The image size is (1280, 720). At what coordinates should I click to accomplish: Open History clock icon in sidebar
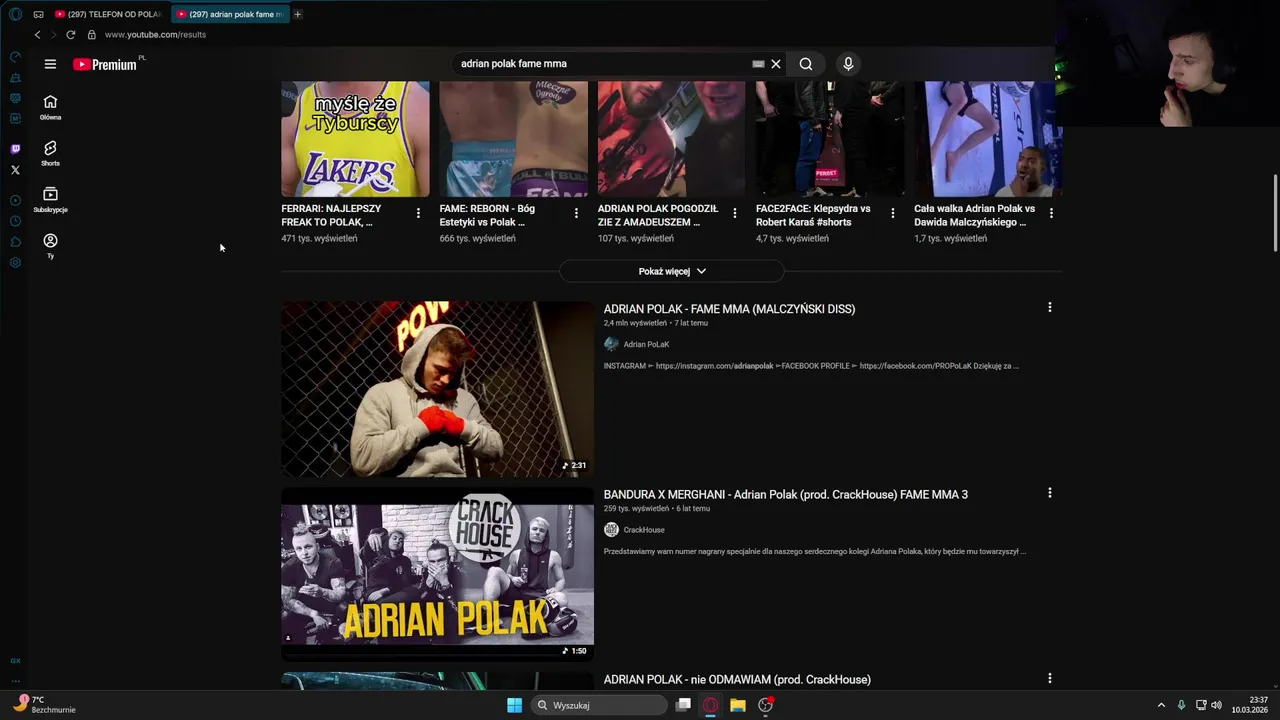click(15, 221)
